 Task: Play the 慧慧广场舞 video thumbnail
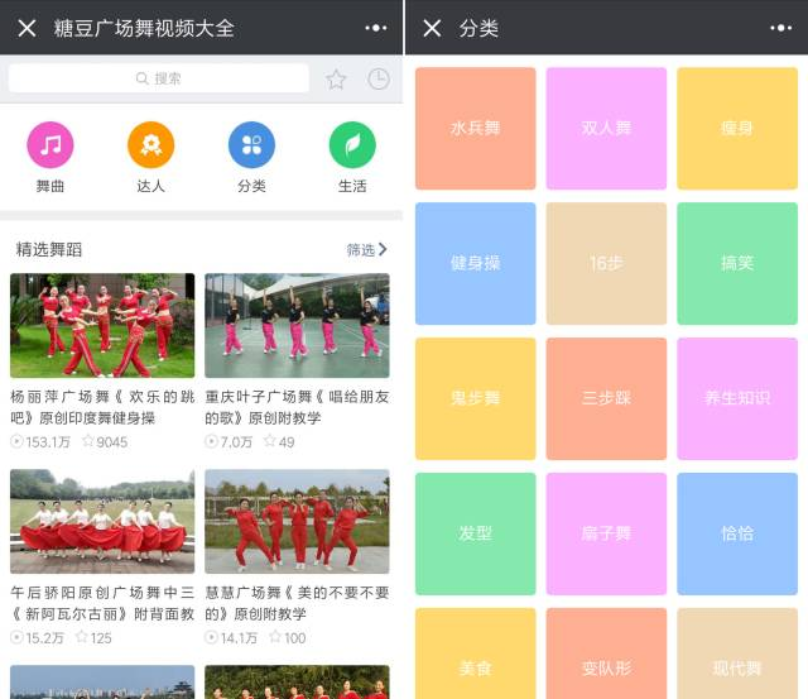[297, 521]
